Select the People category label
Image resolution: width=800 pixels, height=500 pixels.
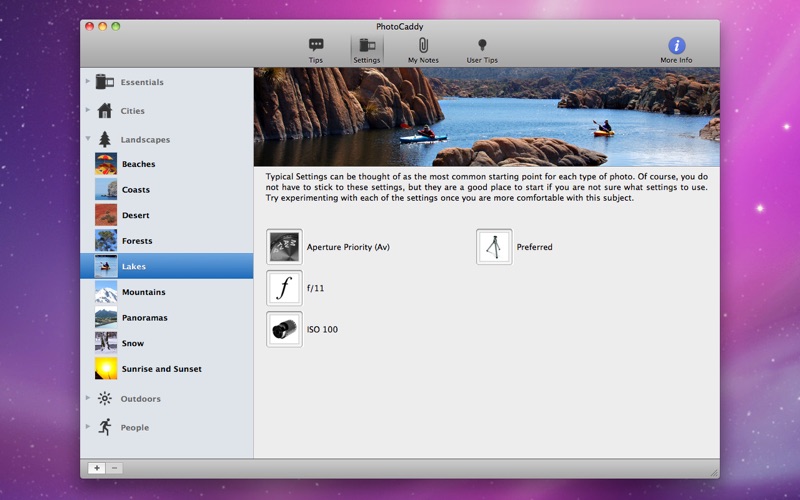coord(135,428)
